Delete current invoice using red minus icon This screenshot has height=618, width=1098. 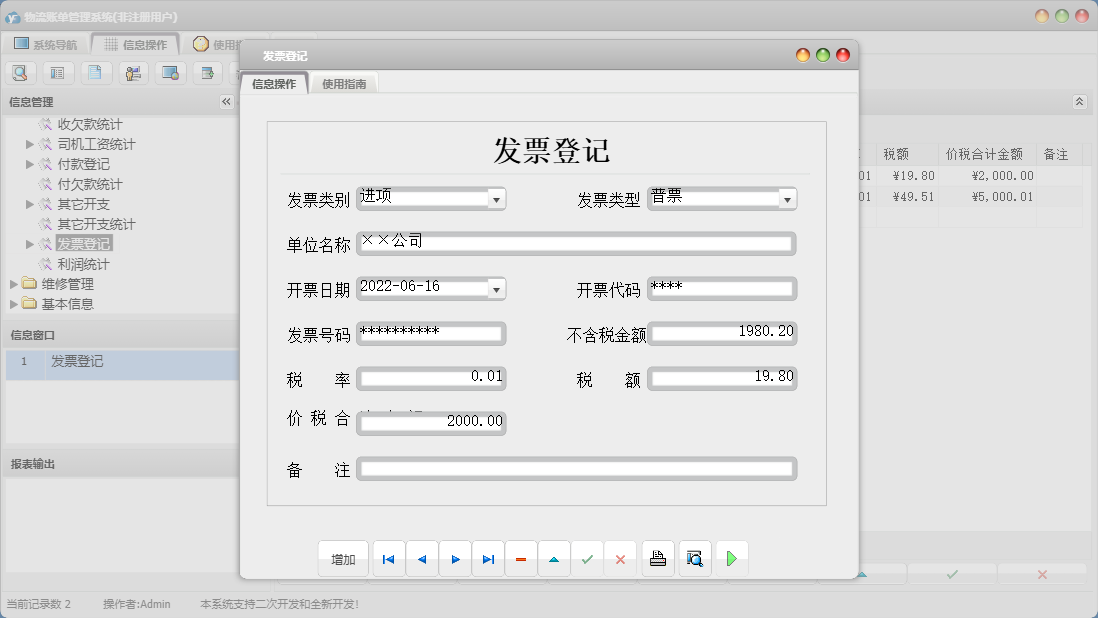520,558
